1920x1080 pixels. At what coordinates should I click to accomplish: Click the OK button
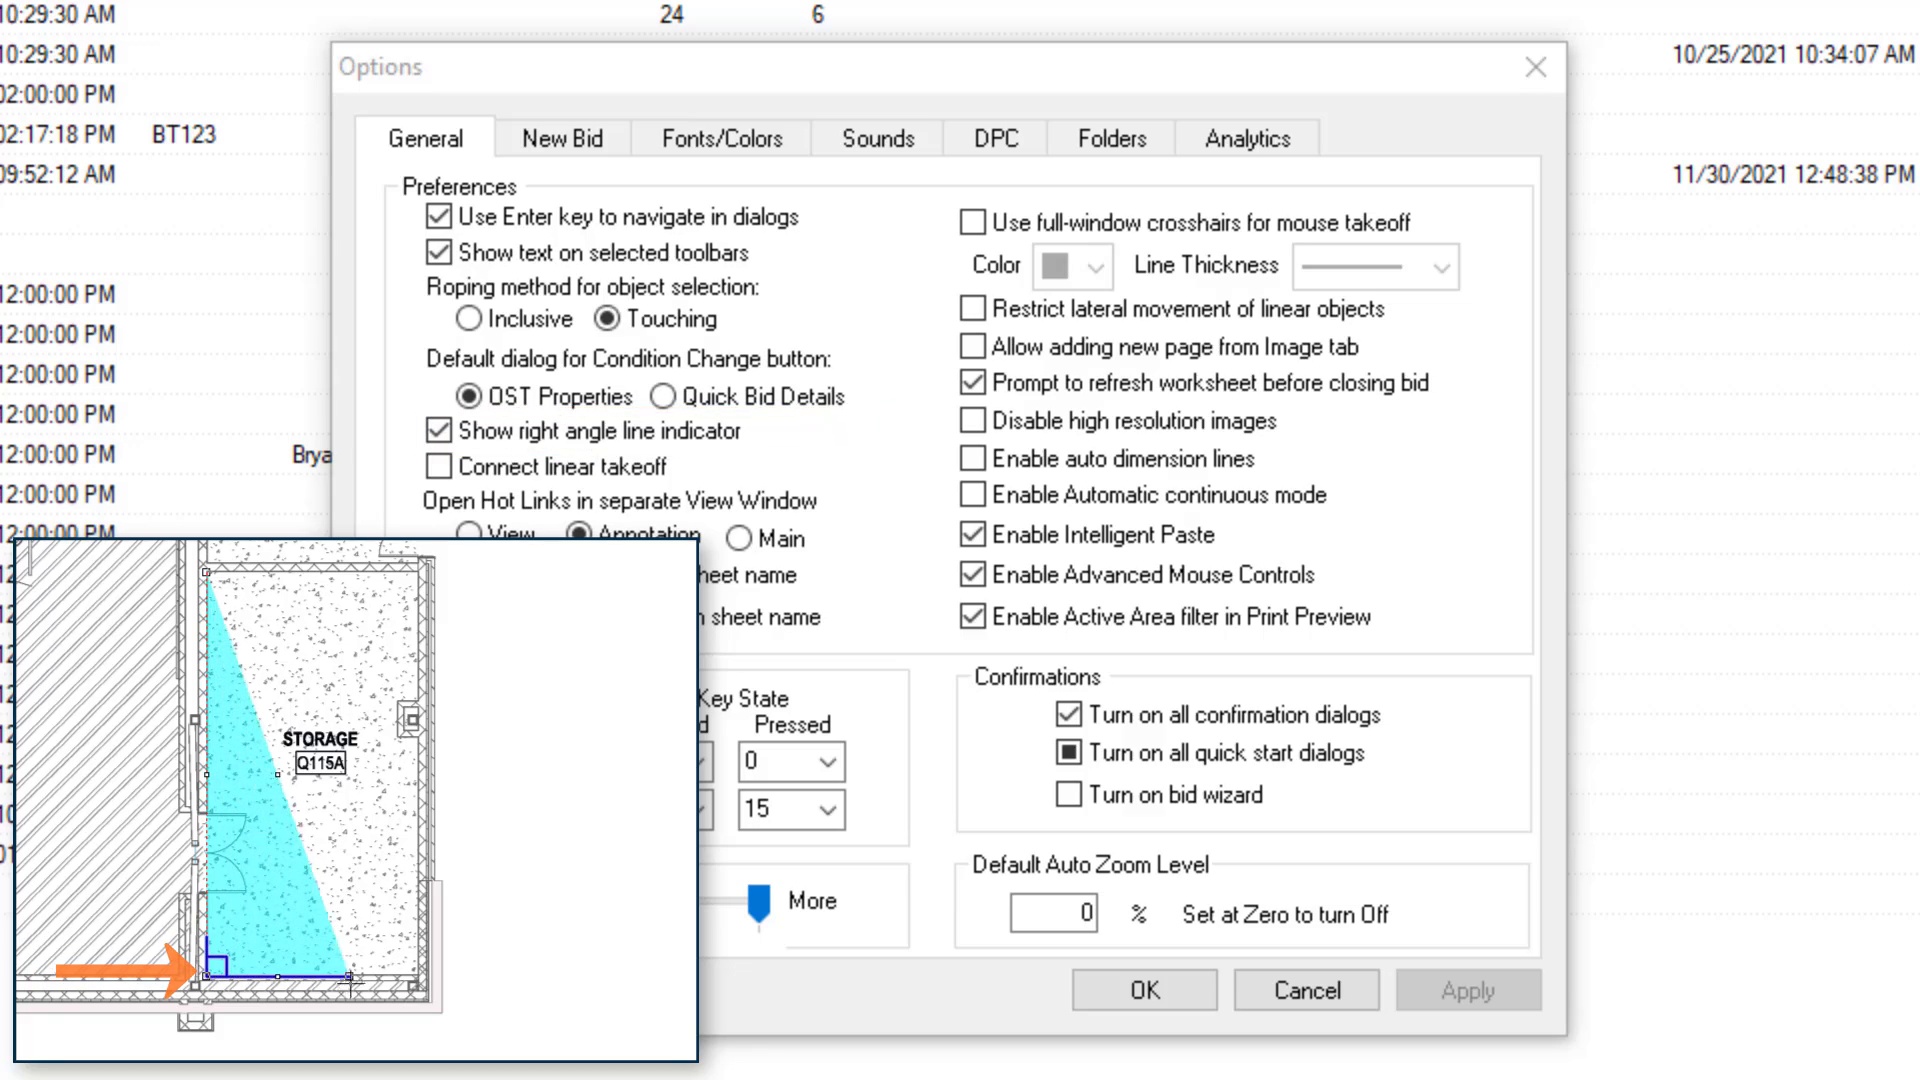pos(1144,990)
